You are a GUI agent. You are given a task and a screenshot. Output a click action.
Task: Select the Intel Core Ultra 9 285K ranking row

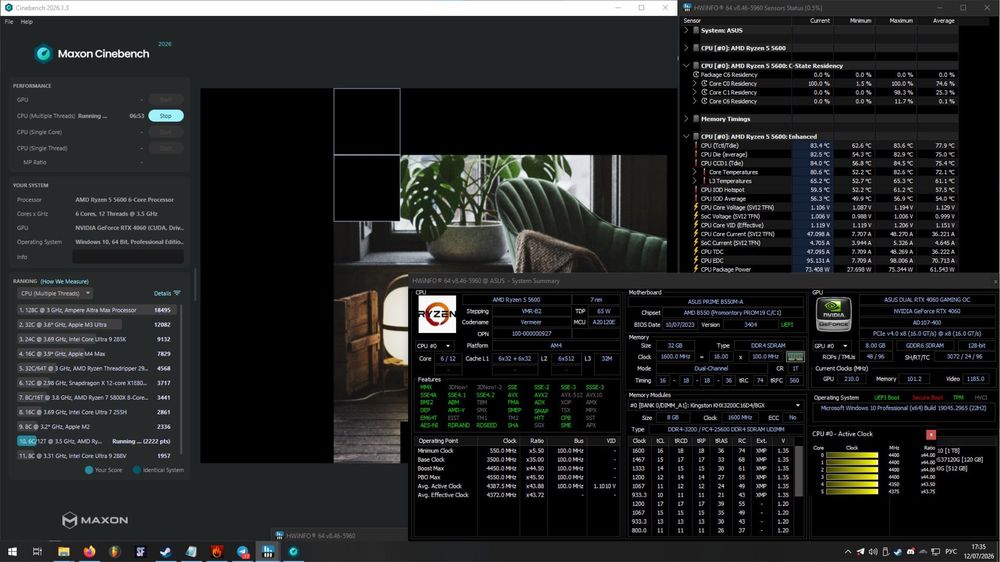pyautogui.click(x=94, y=339)
